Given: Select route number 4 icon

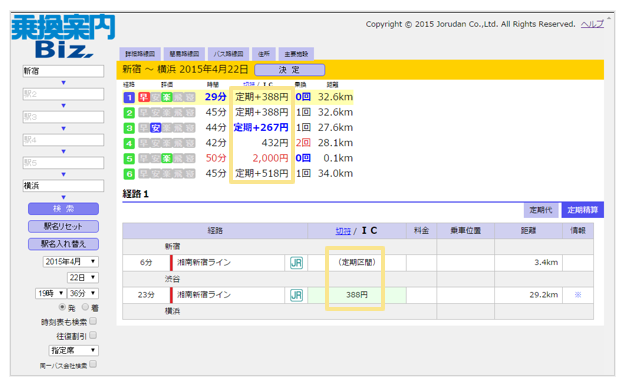Looking at the screenshot, I should (129, 143).
